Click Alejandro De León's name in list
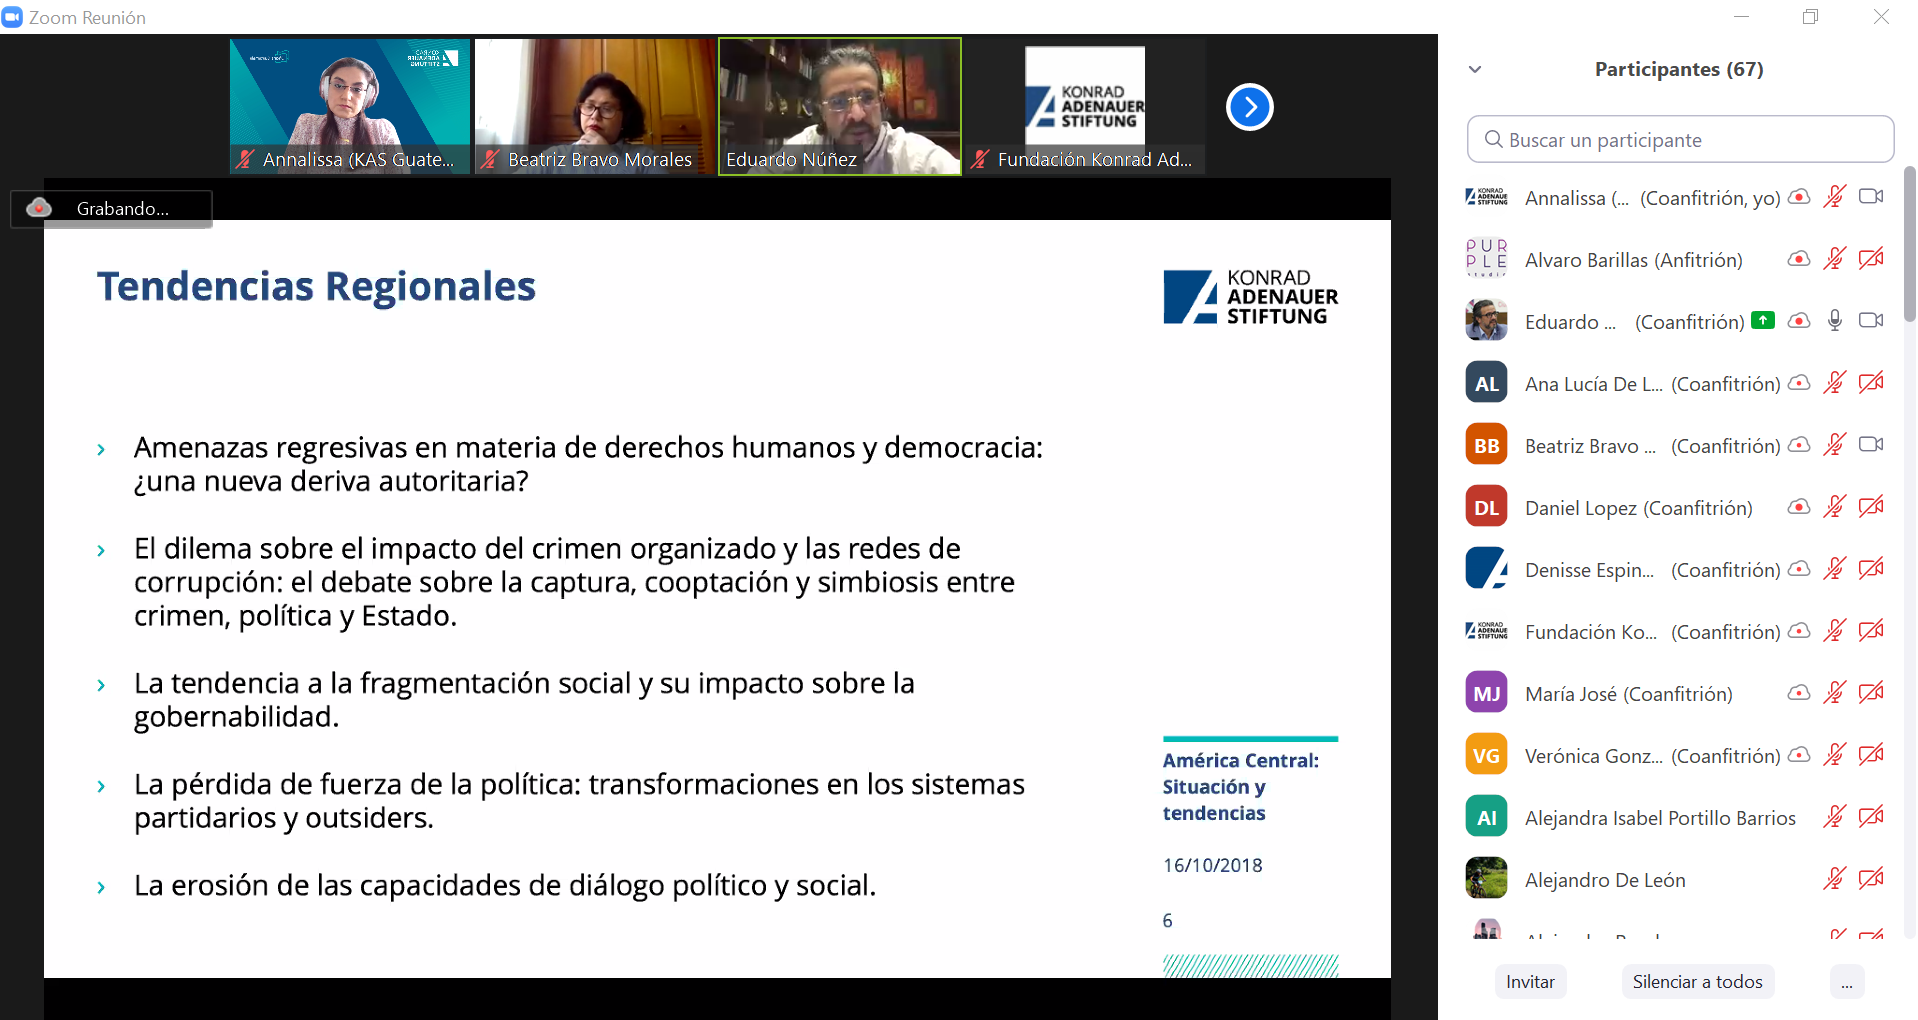1918x1020 pixels. [1605, 880]
